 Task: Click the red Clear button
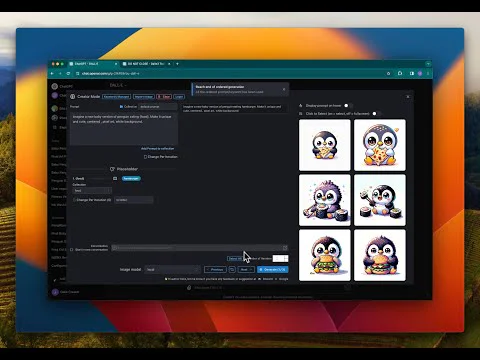tap(164, 97)
